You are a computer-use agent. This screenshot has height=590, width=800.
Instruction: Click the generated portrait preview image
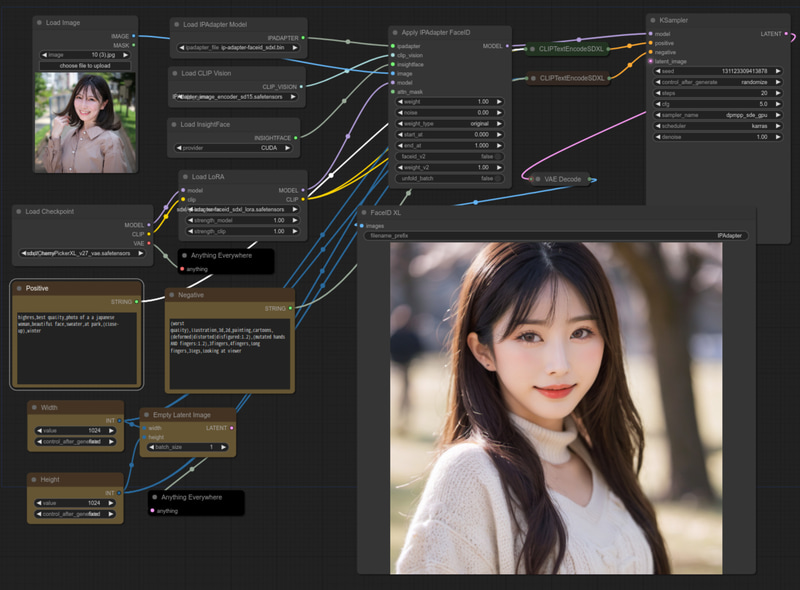point(555,408)
